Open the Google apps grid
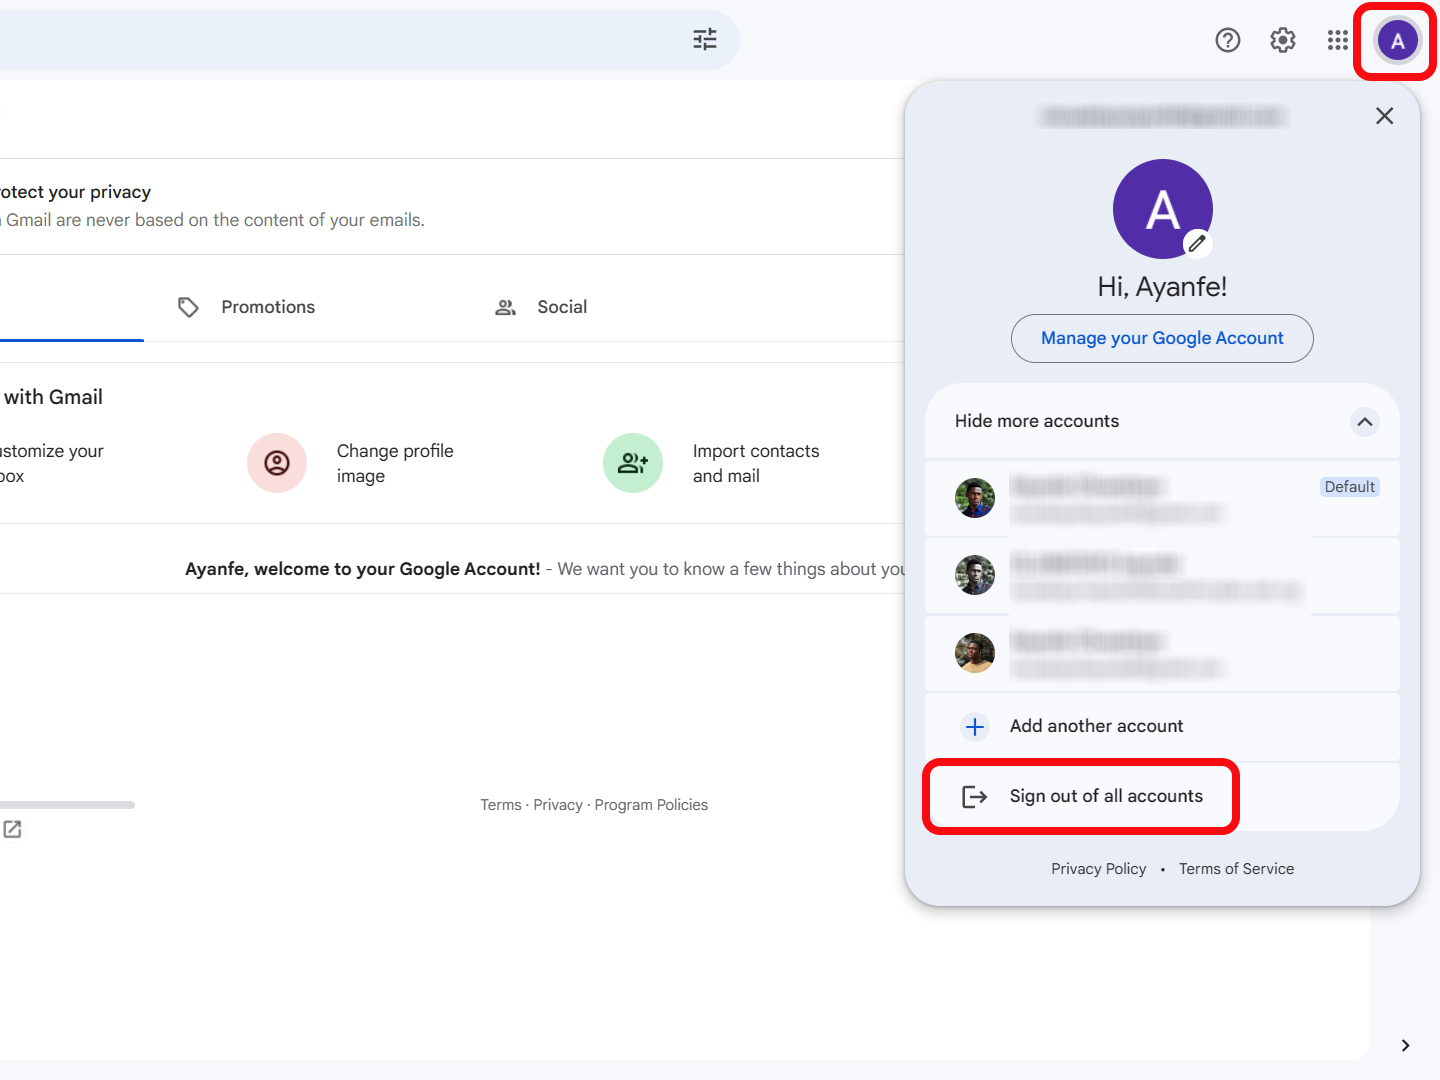 pyautogui.click(x=1338, y=40)
